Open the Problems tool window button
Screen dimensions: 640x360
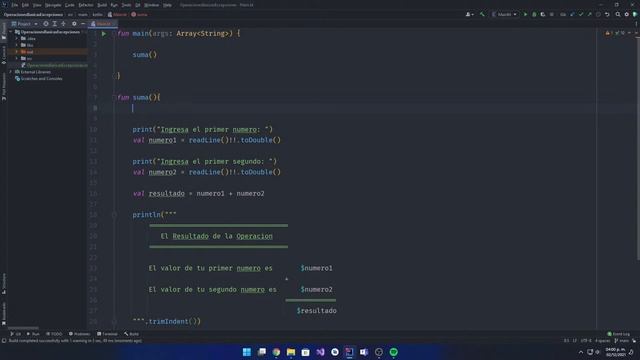point(80,334)
